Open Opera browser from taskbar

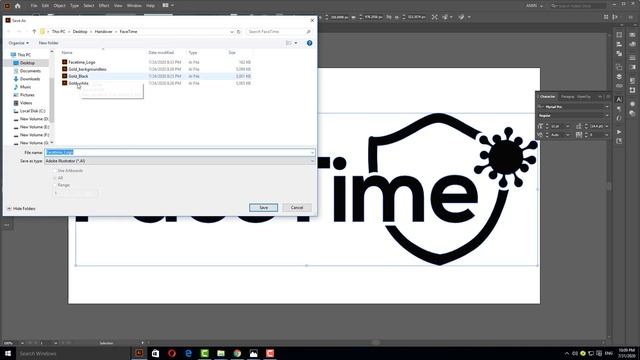(172, 353)
